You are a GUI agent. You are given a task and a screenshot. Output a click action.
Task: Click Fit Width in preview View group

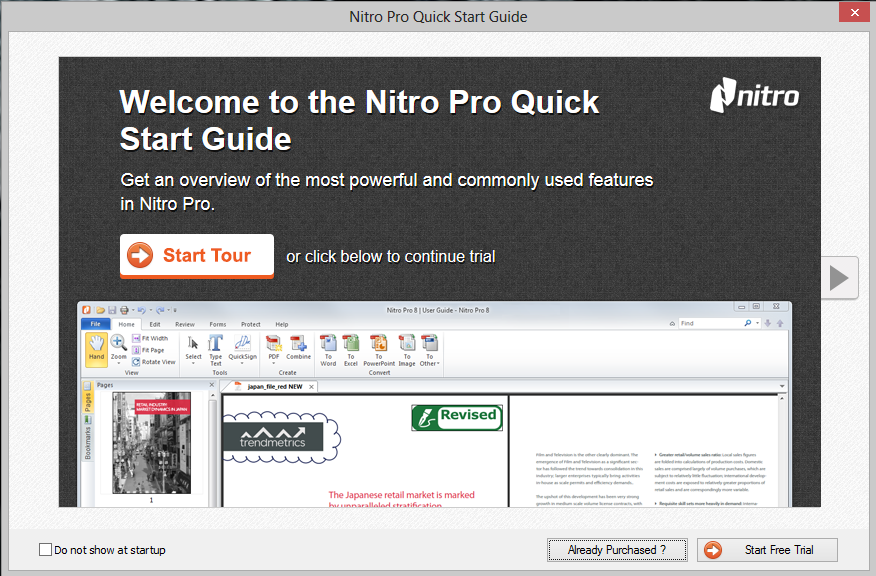coord(150,338)
